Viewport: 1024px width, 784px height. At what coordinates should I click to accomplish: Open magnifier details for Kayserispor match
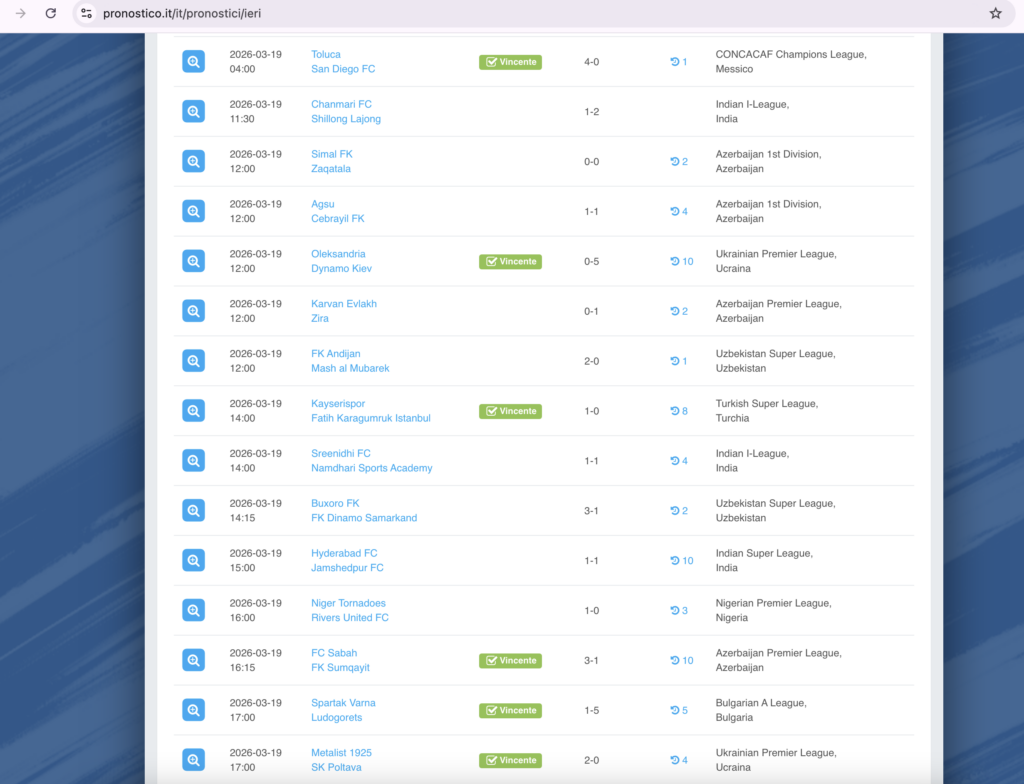[193, 411]
